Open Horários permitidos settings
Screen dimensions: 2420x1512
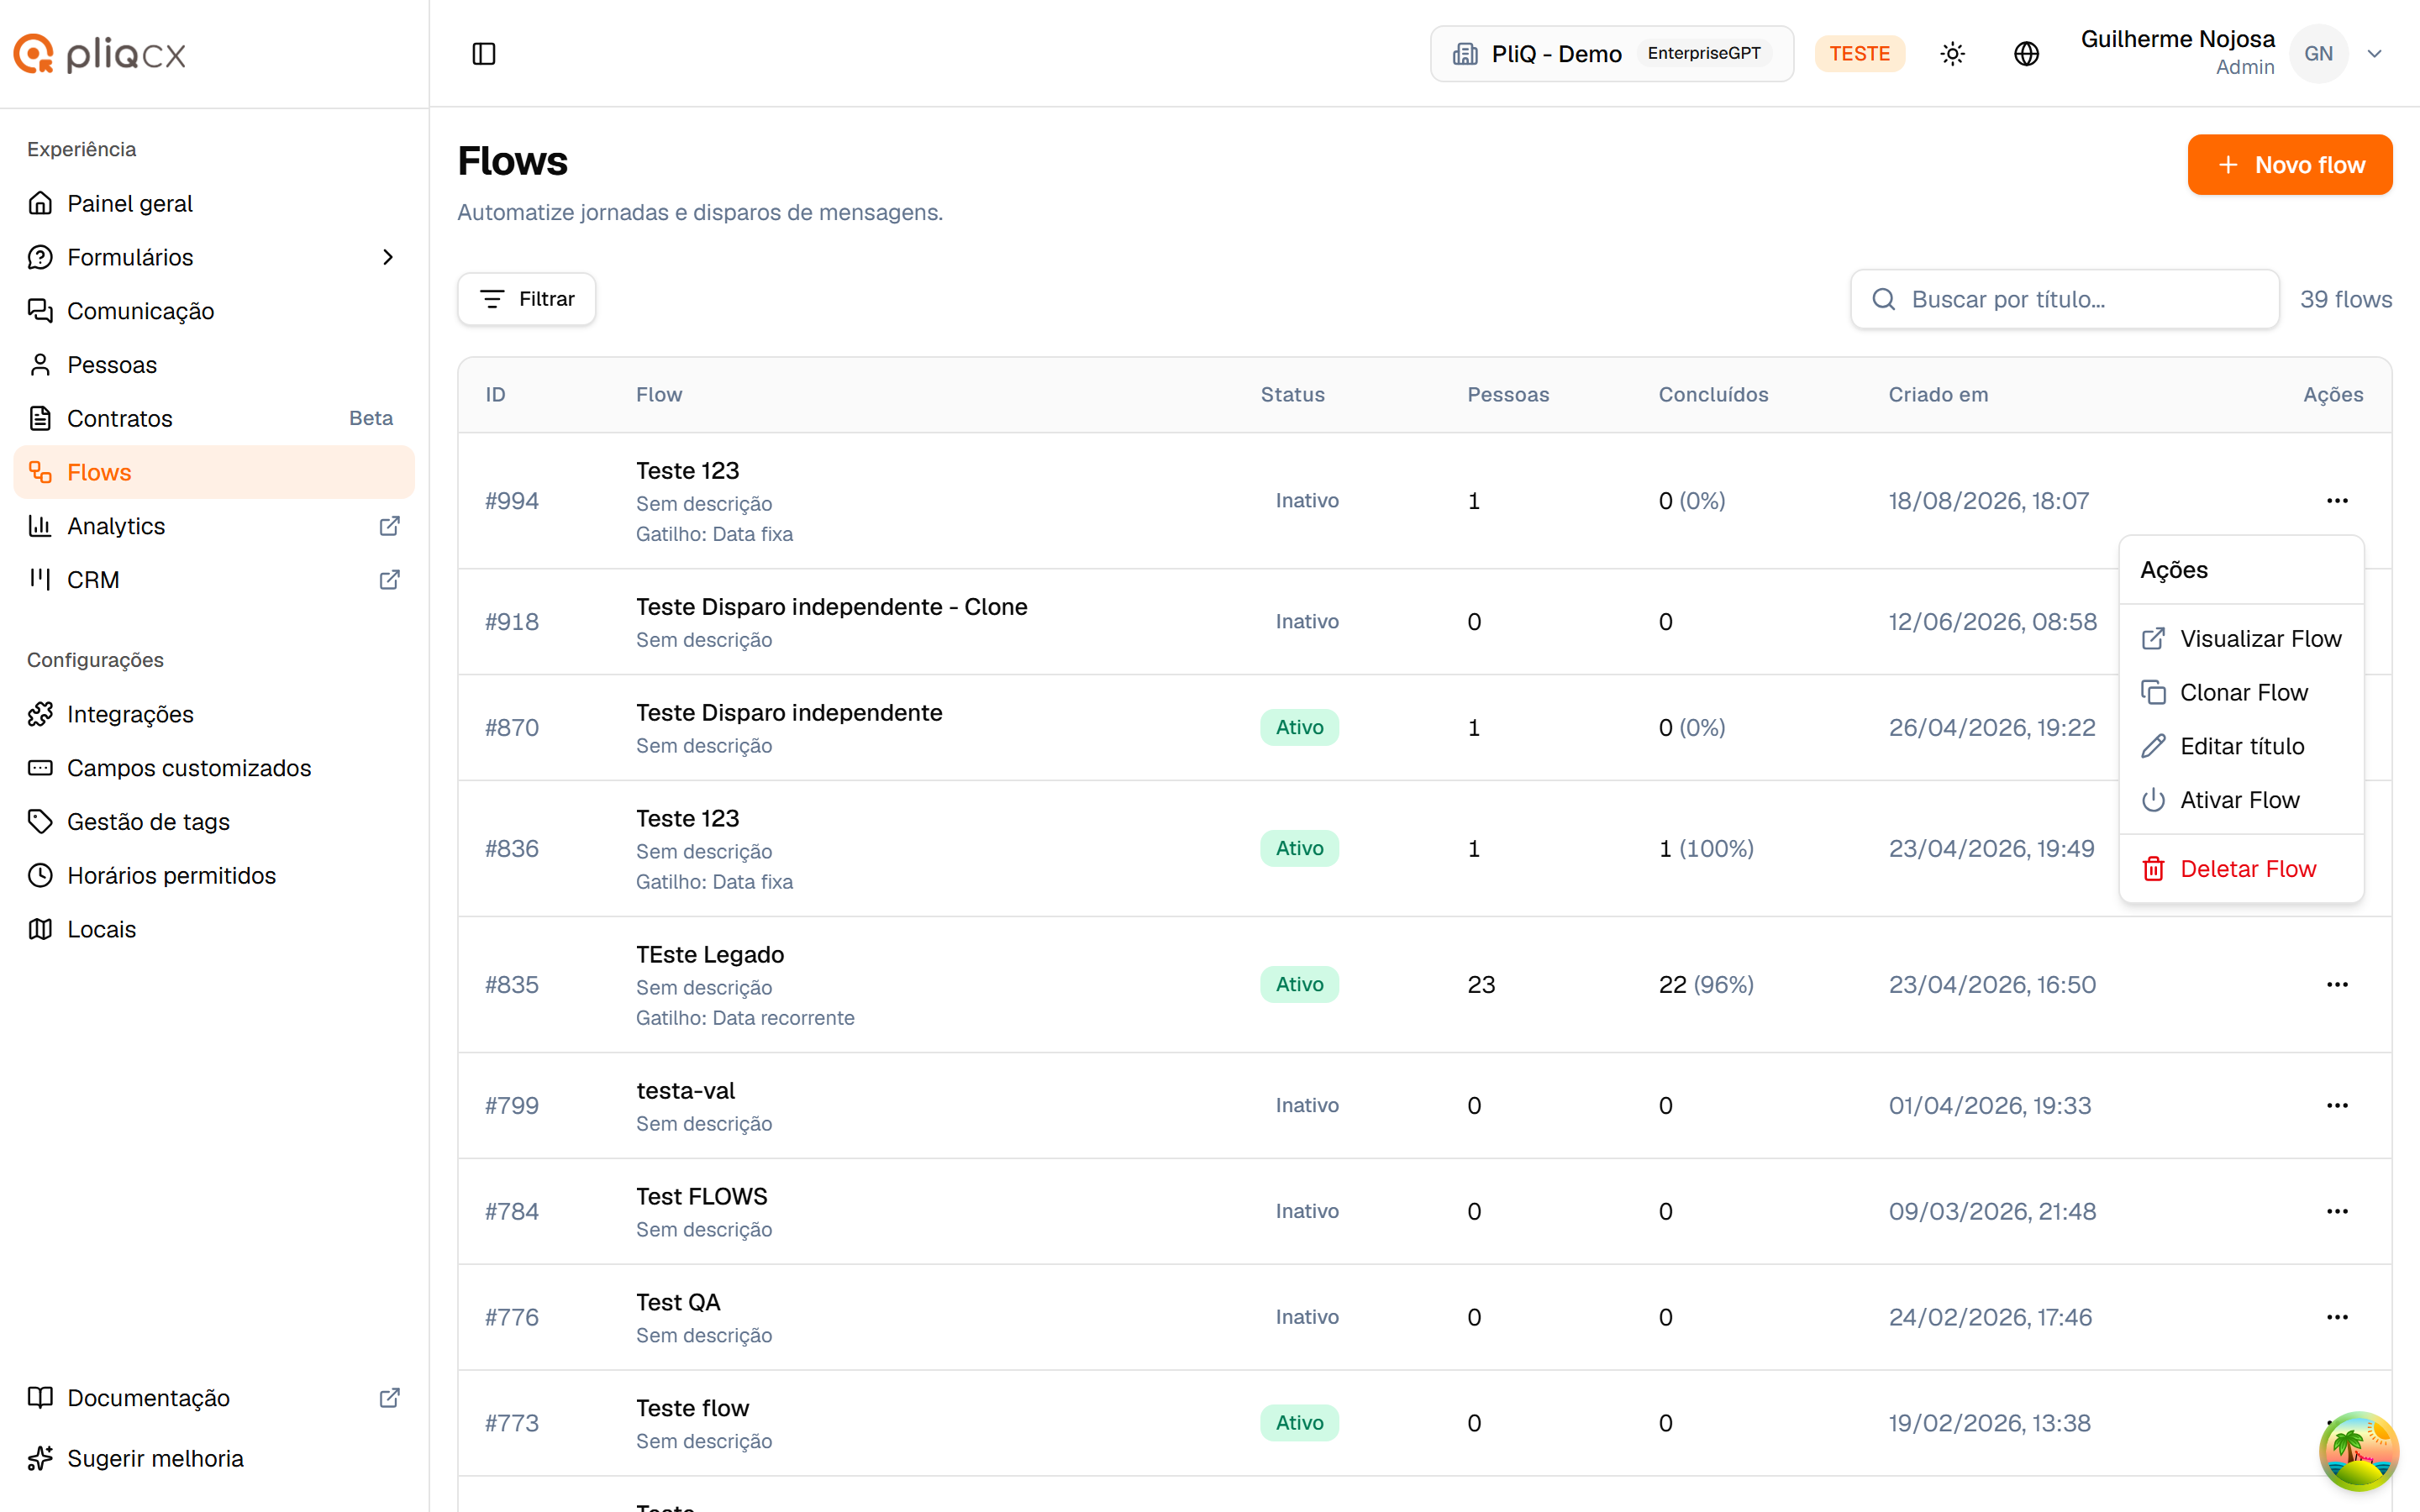click(214, 876)
